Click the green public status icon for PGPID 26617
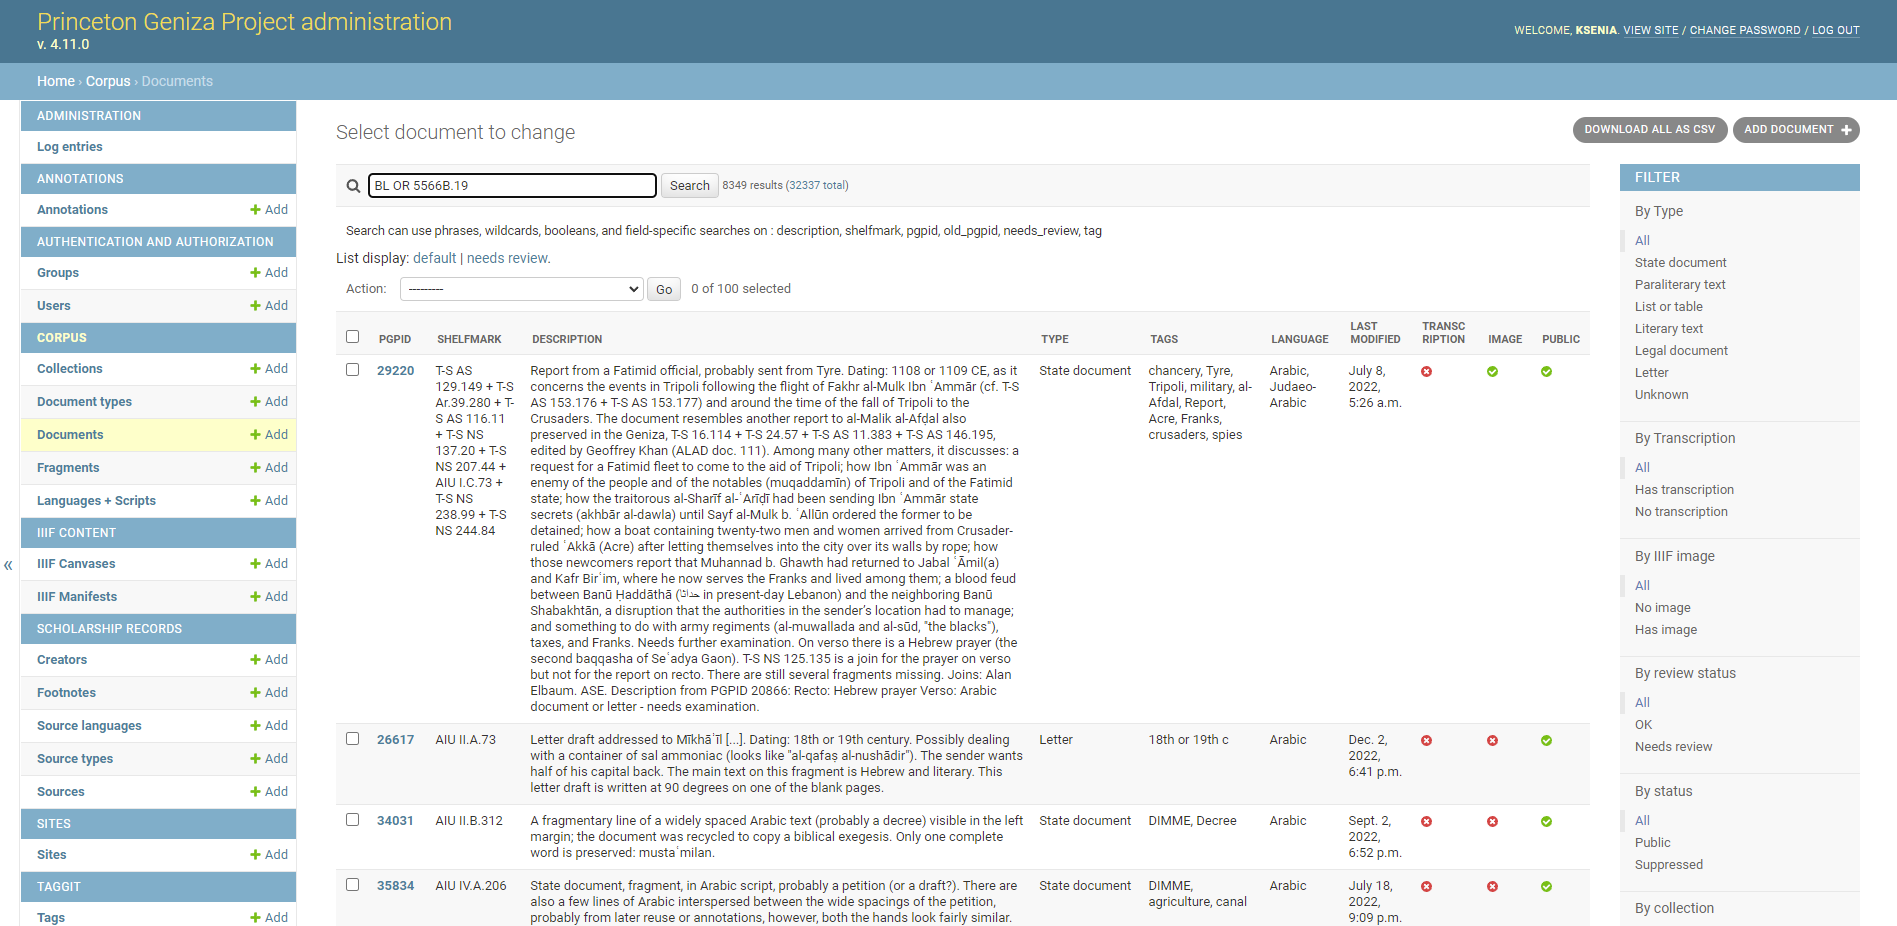Screen dimensions: 1897x926 (1547, 740)
